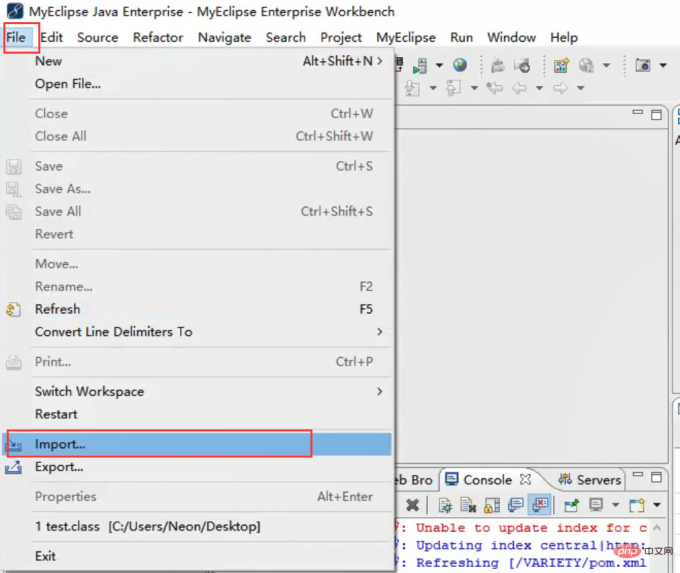This screenshot has width=680, height=573.
Task: Switch to the Web Browser tab
Action: click(414, 480)
